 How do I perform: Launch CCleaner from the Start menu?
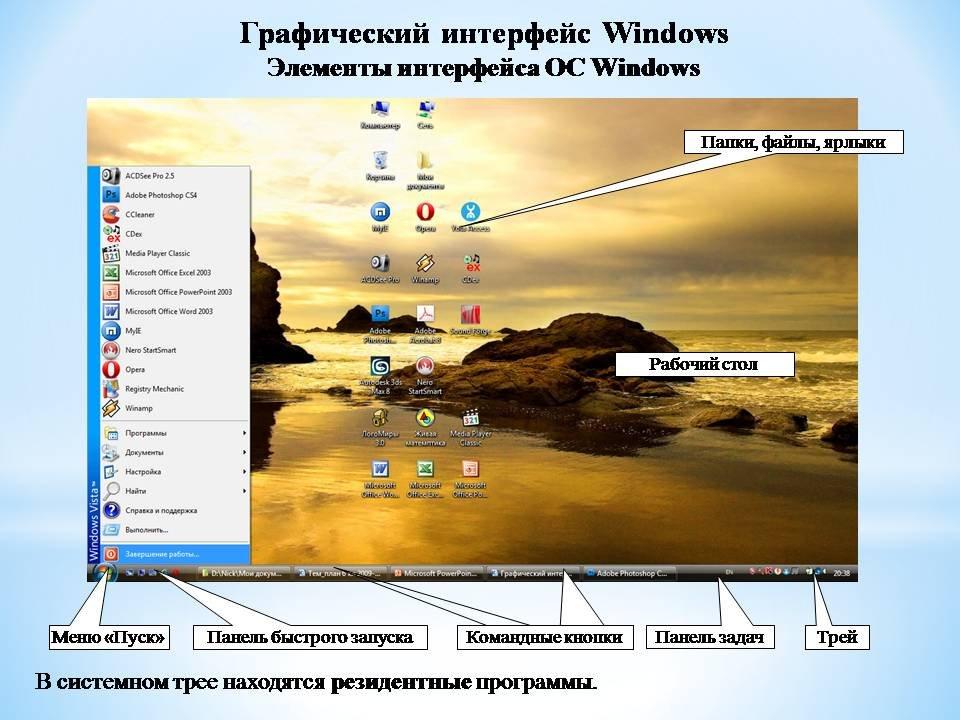139,214
